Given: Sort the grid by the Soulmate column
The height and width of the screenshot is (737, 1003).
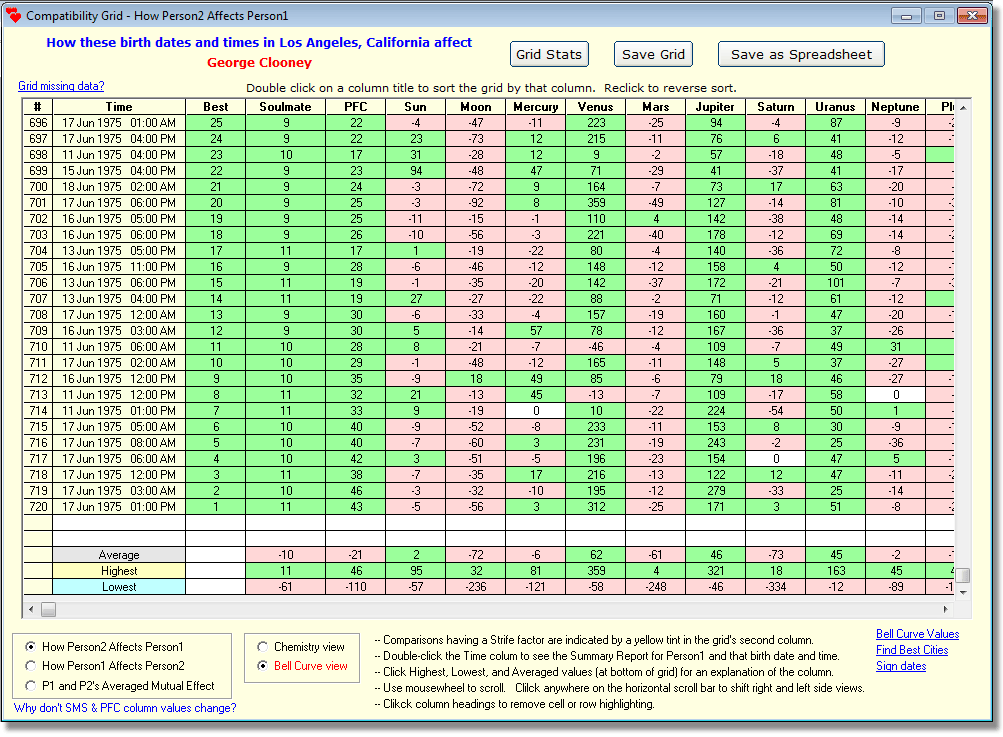Looking at the screenshot, I should (x=285, y=106).
